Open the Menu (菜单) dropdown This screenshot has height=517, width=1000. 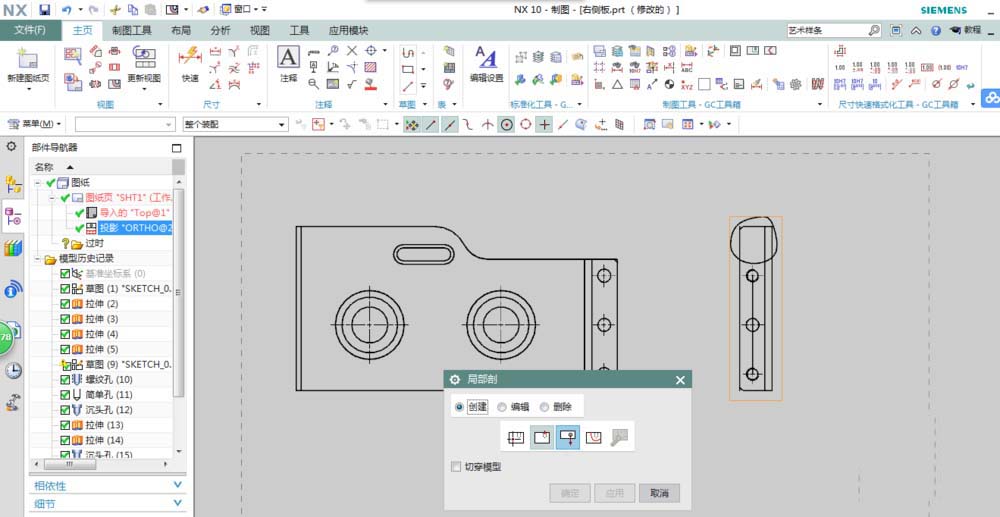[x=35, y=124]
